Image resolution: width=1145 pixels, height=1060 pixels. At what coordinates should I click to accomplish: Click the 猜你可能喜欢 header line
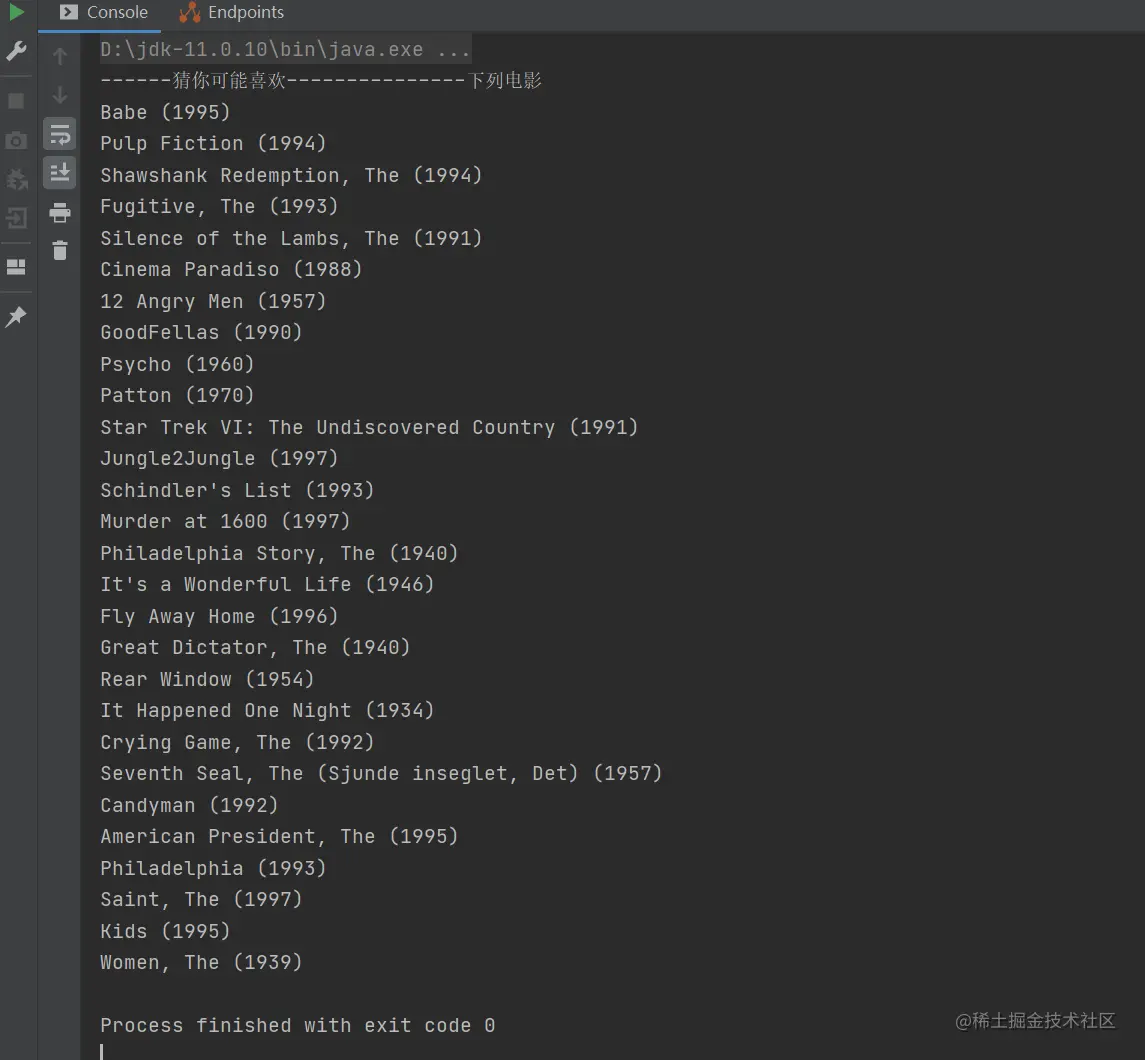(321, 80)
